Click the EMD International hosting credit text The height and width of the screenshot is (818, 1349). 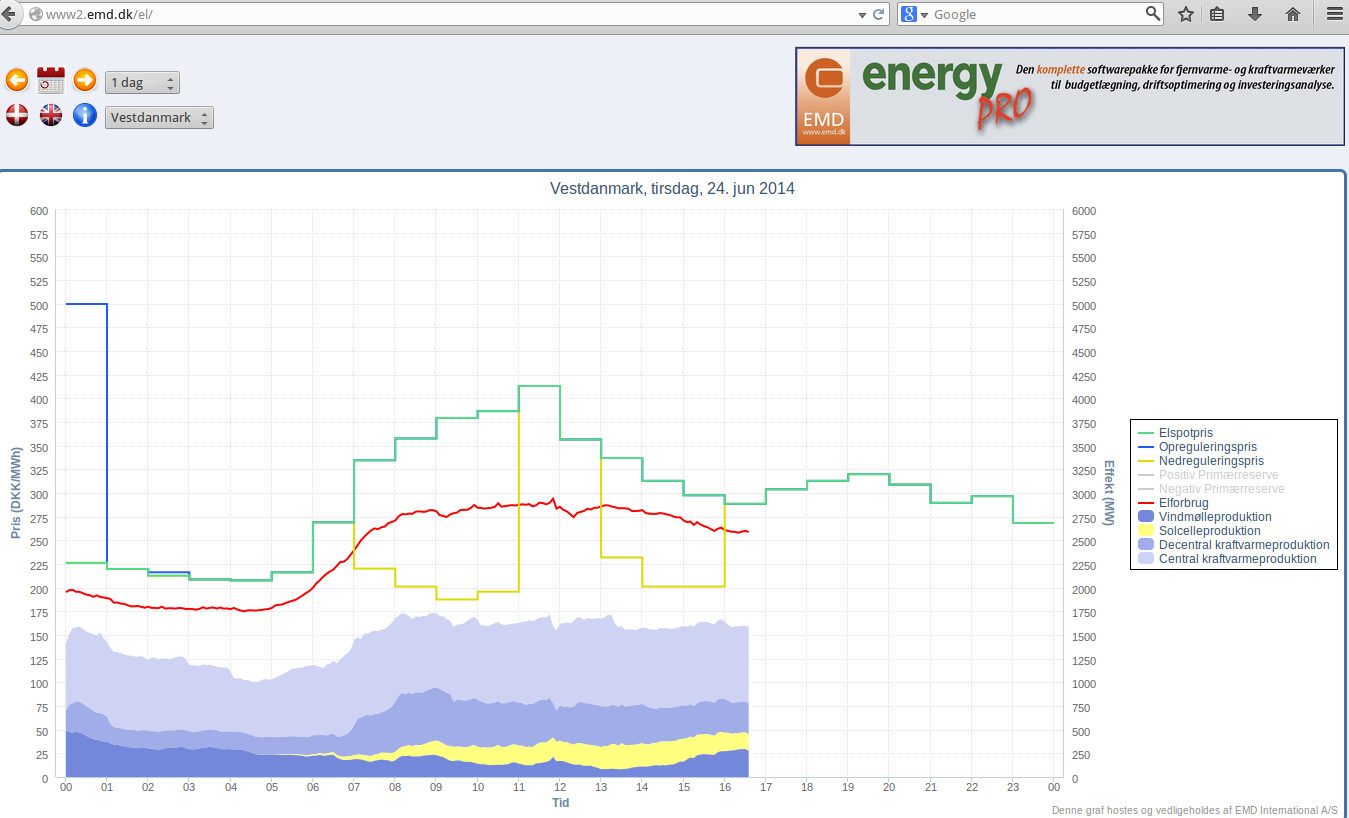[1194, 811]
